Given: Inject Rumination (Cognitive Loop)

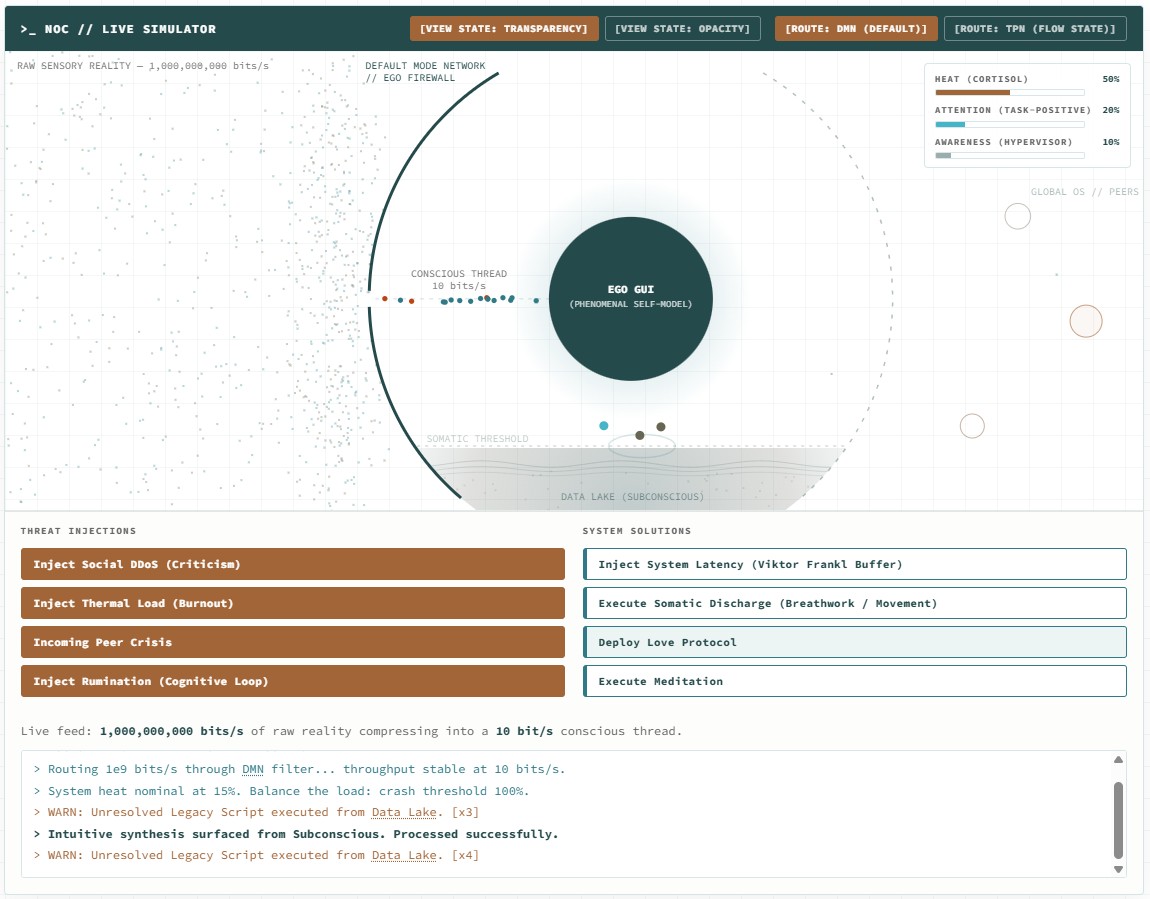Looking at the screenshot, I should (x=293, y=680).
